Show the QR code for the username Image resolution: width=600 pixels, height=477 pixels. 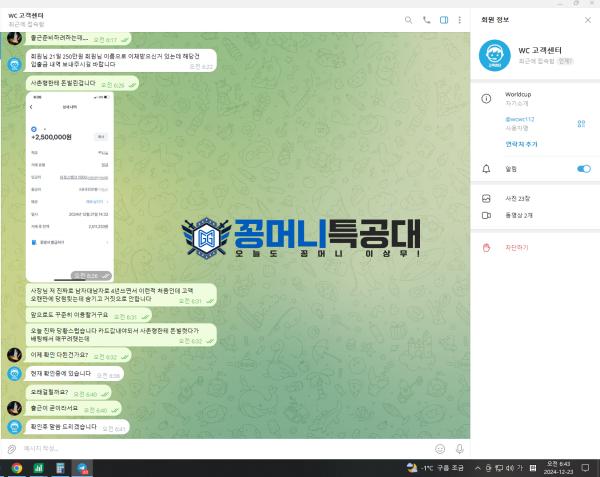coord(581,124)
